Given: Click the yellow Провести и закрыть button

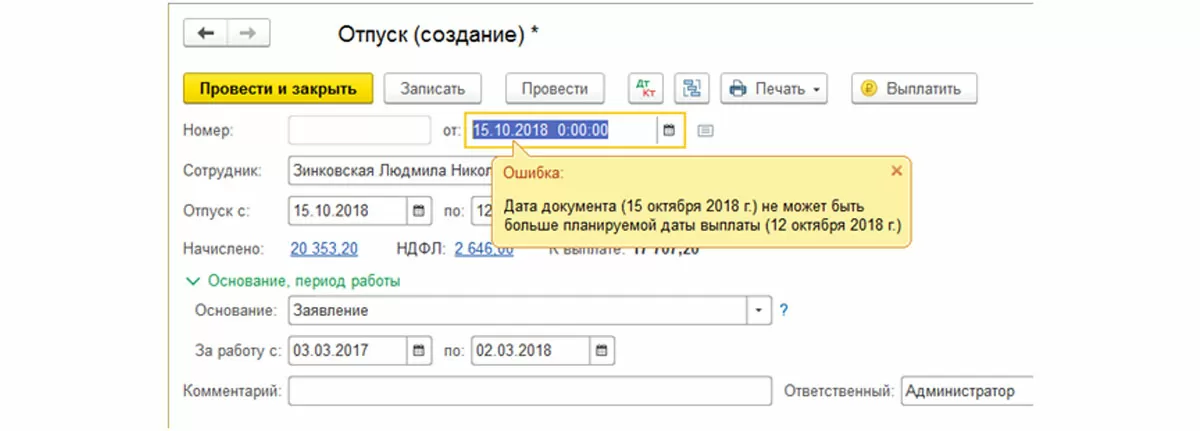Looking at the screenshot, I should tap(278, 88).
